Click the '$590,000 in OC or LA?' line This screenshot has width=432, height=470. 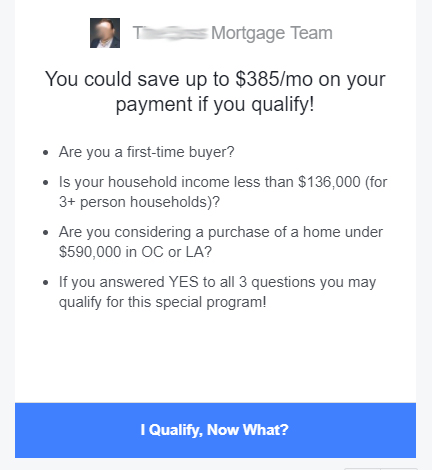pyautogui.click(x=135, y=252)
